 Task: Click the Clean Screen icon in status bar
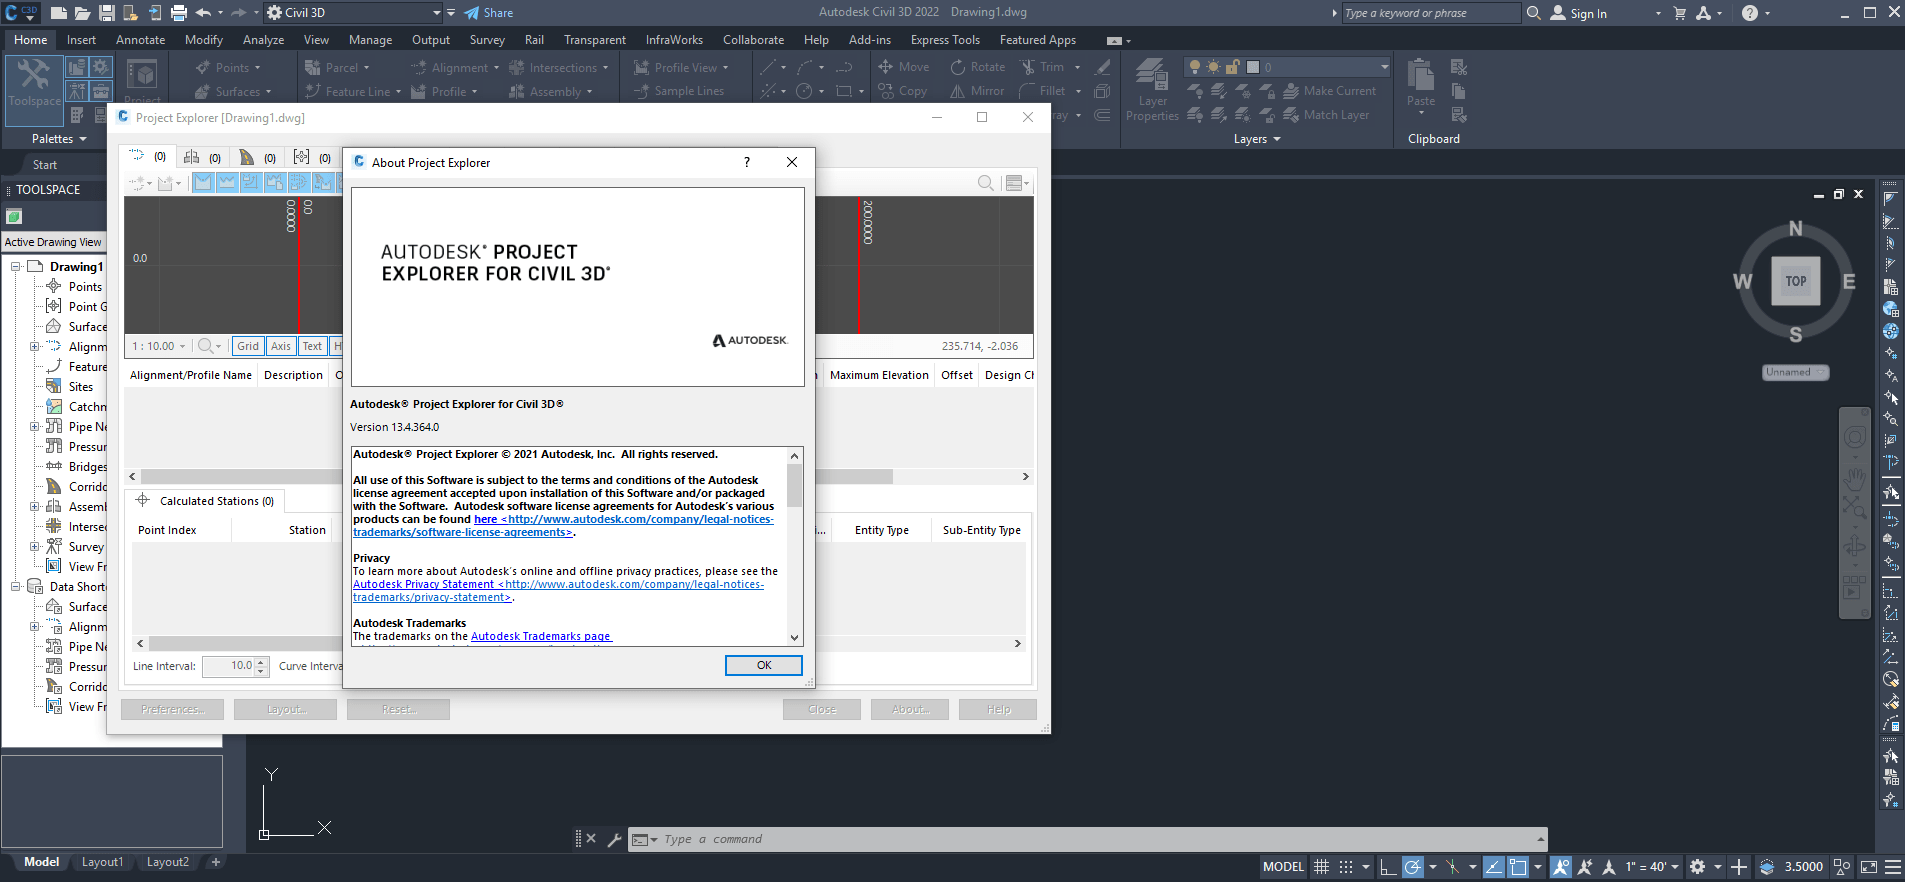tap(1868, 867)
